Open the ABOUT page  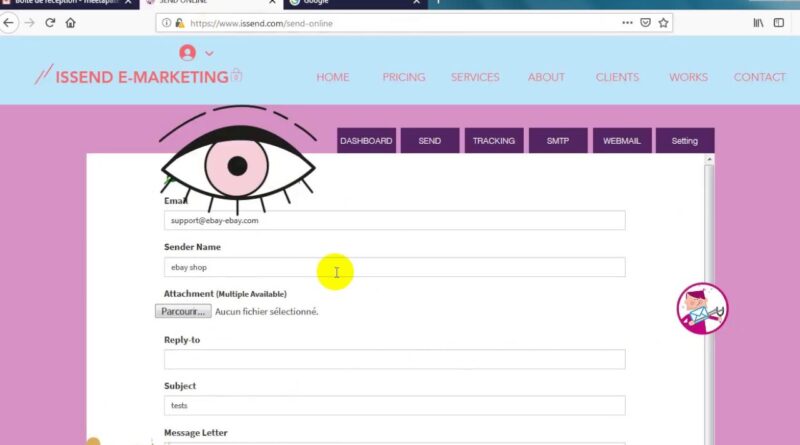pyautogui.click(x=546, y=77)
